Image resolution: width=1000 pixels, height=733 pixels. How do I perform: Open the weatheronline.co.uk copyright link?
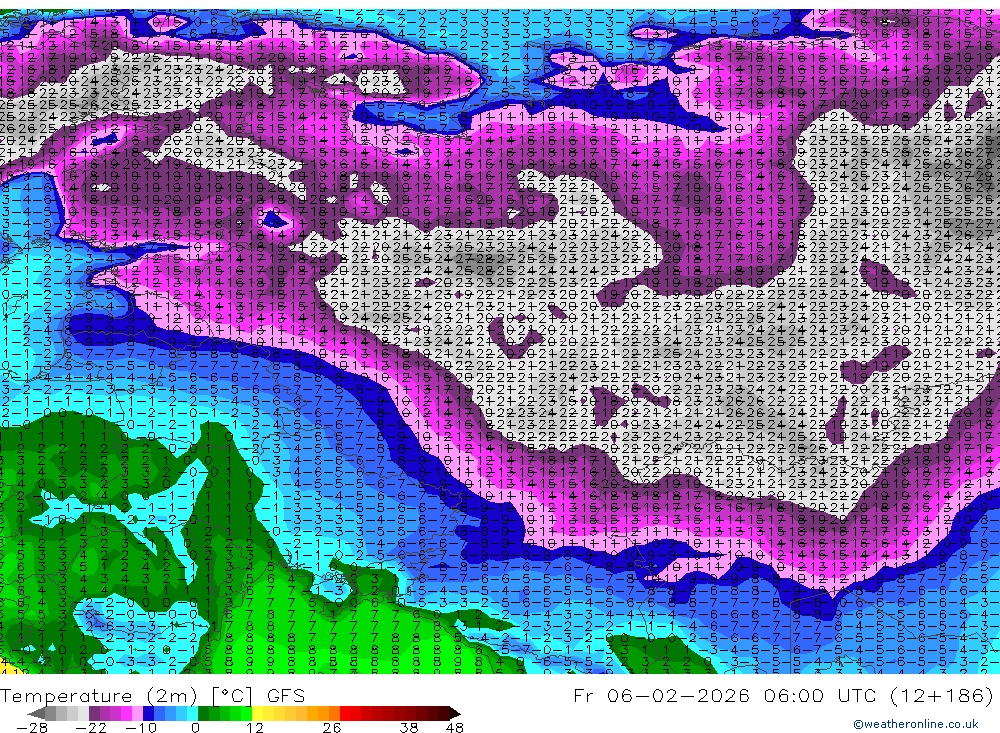915,724
